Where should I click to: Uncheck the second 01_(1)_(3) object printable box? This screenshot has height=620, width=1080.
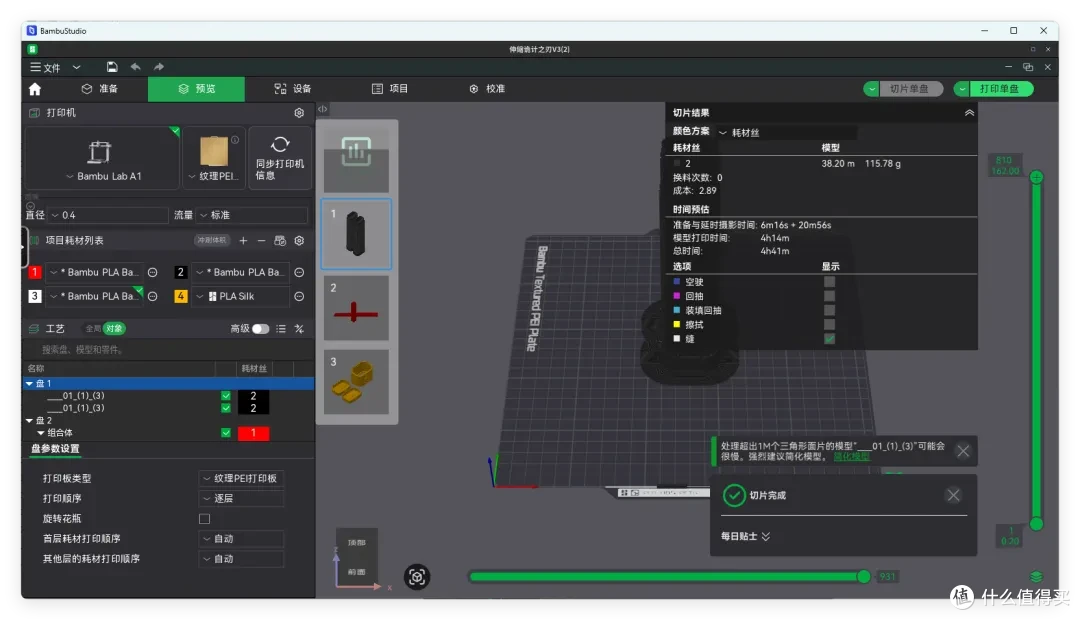tap(225, 409)
